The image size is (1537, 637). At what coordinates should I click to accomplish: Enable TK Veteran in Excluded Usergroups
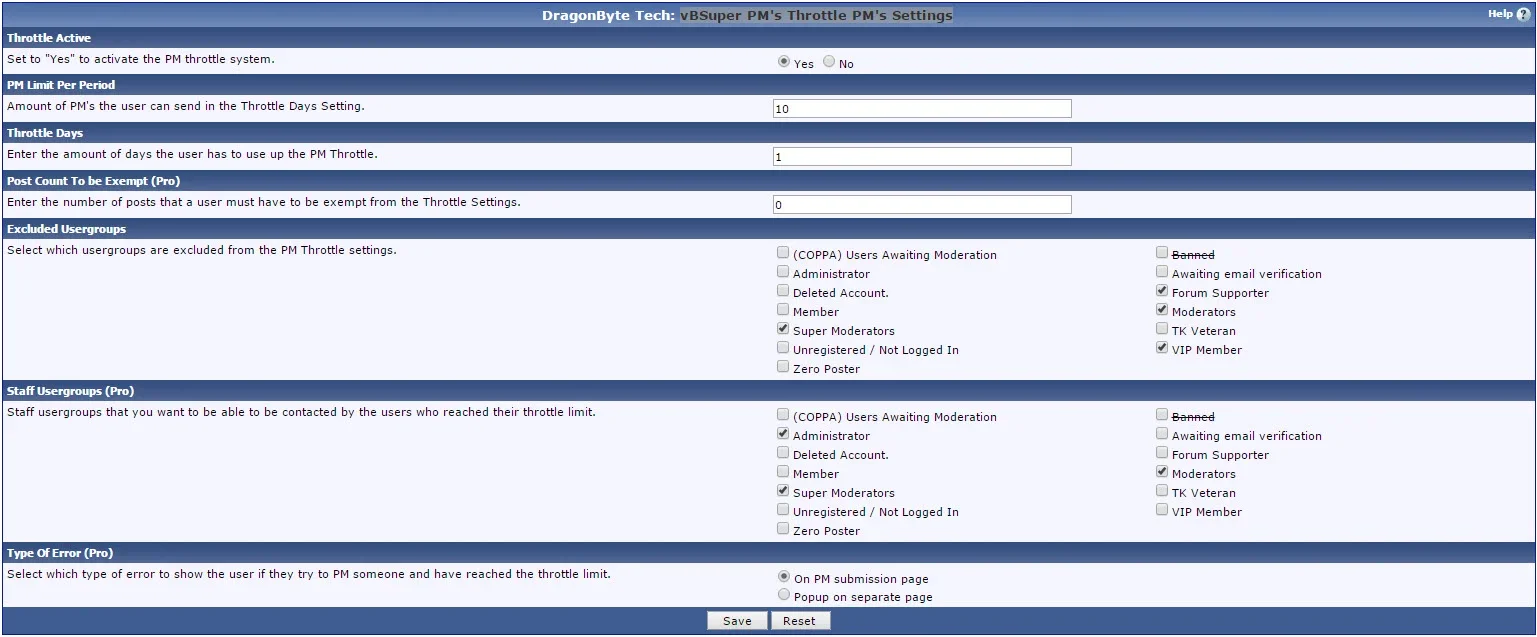(x=1162, y=329)
